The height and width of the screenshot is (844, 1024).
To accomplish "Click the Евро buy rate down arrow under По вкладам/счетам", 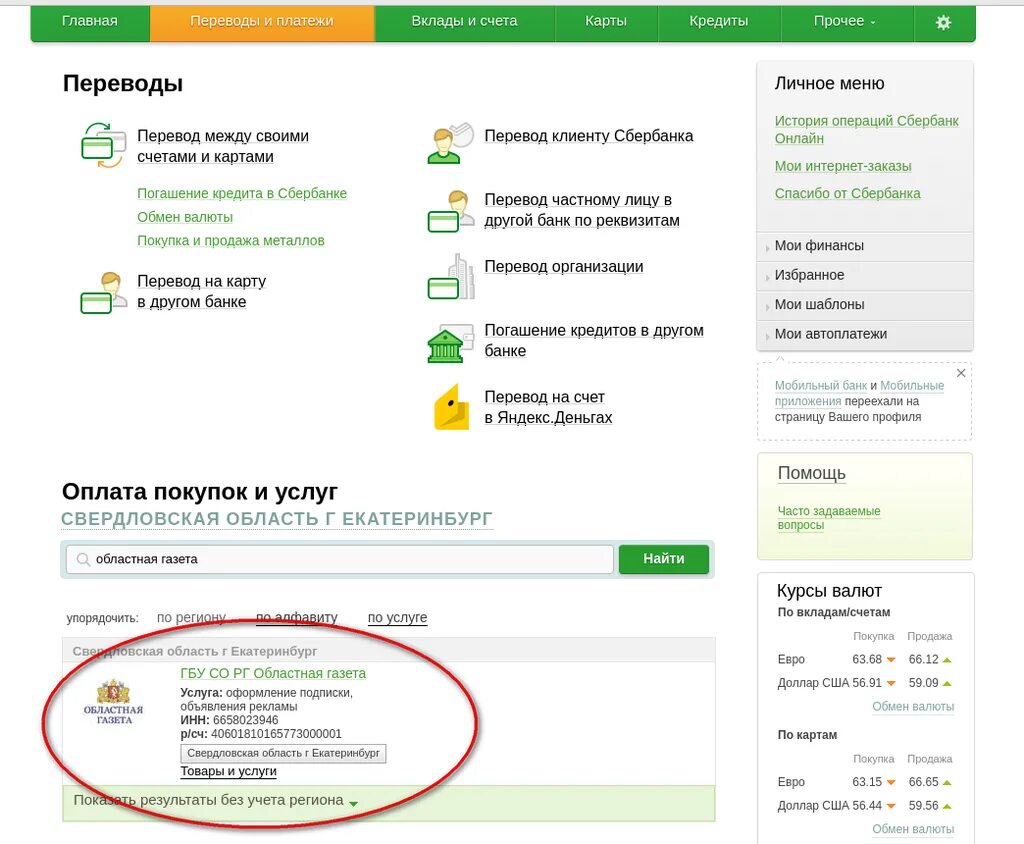I will pos(891,660).
